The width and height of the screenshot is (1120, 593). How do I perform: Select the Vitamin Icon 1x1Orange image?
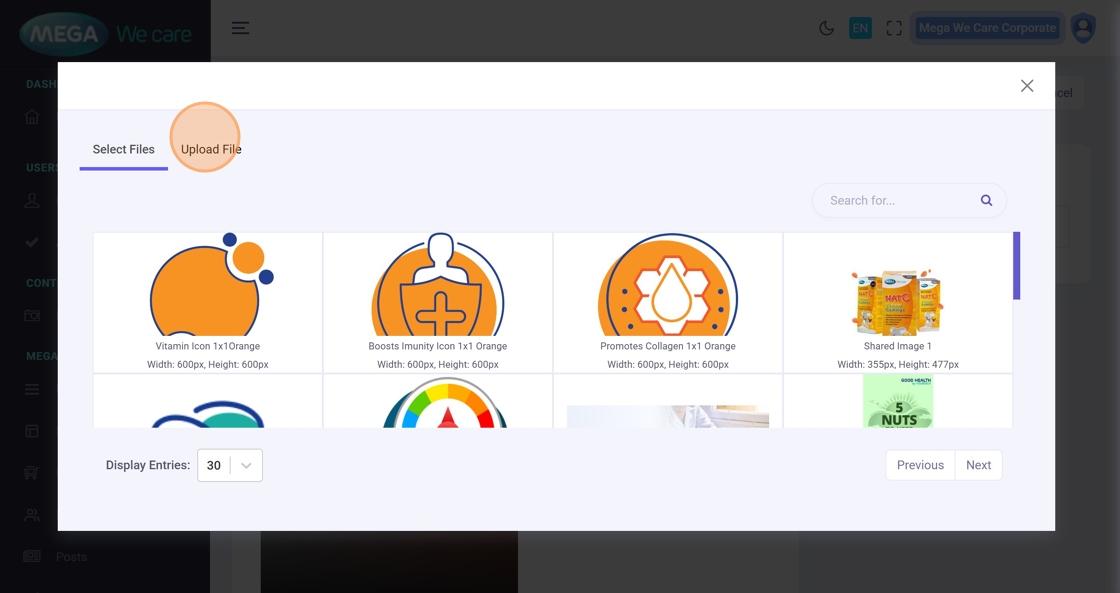click(x=208, y=300)
